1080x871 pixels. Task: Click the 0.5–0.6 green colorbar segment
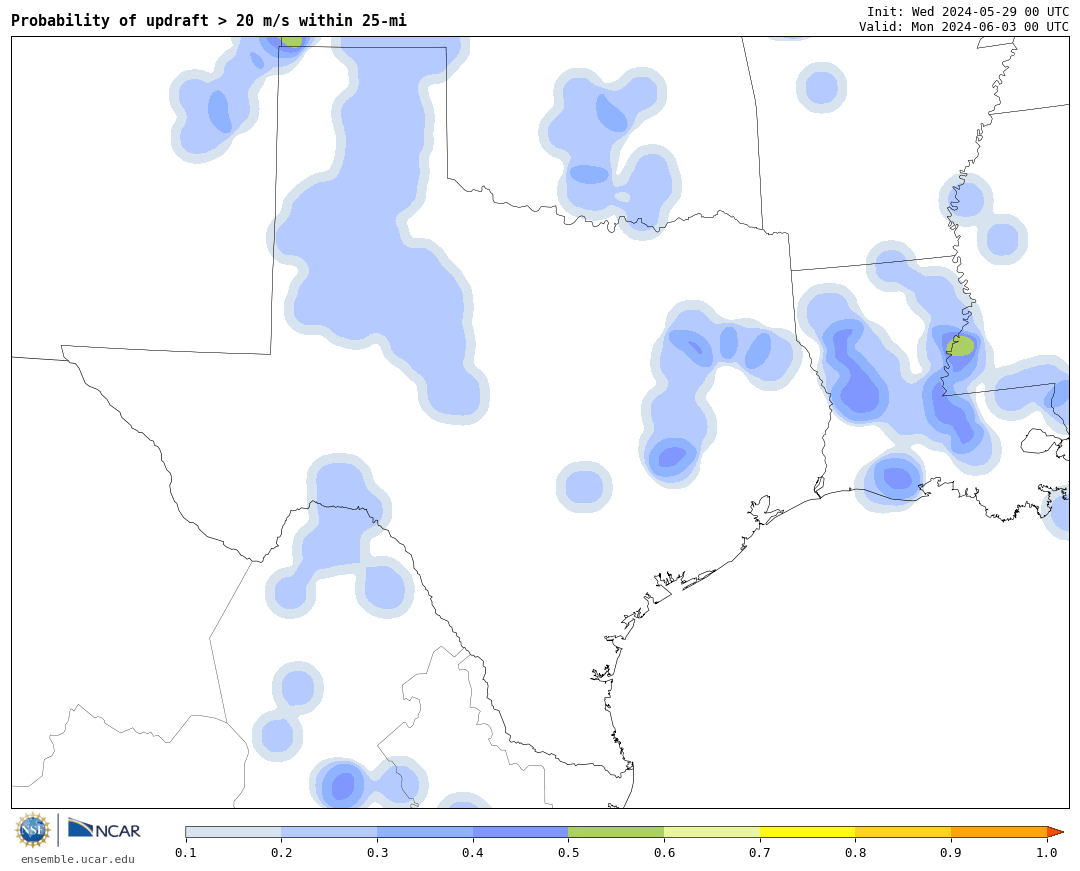point(616,832)
